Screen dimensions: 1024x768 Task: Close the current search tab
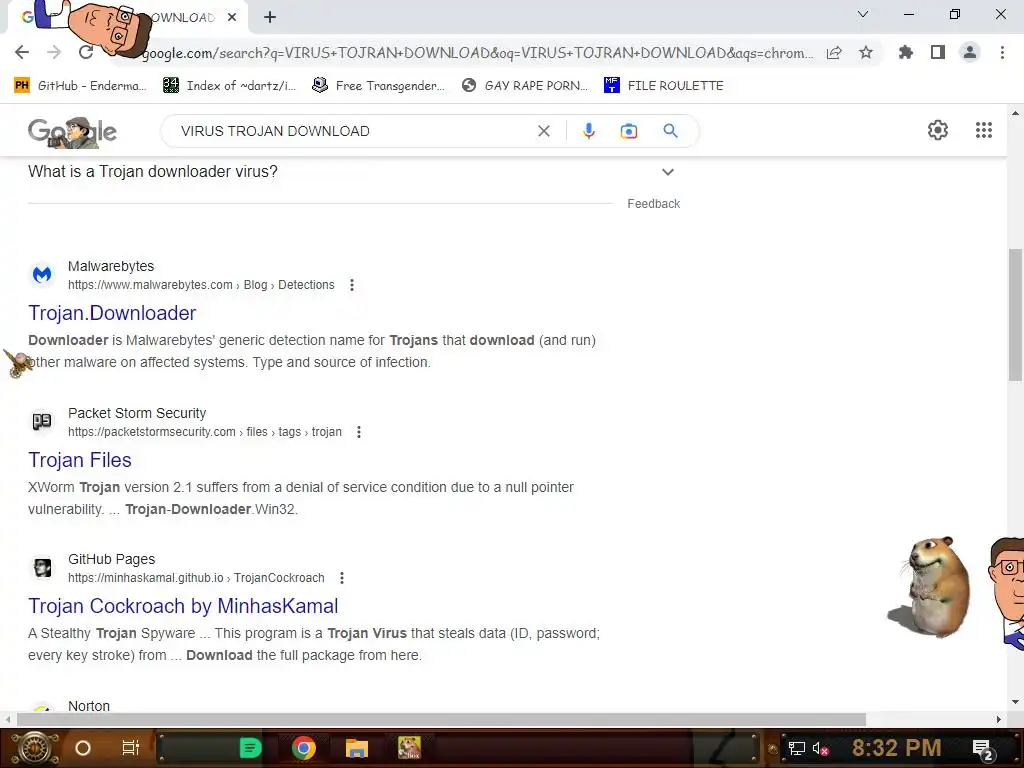click(x=232, y=17)
